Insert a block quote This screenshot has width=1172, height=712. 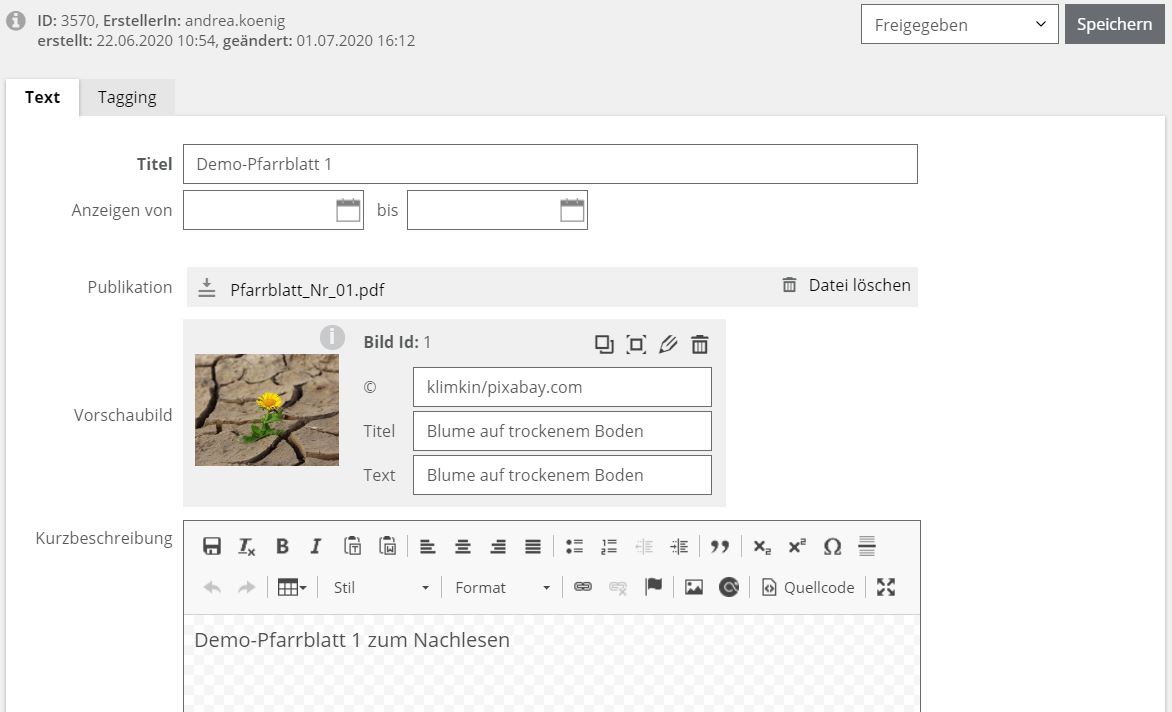[719, 546]
